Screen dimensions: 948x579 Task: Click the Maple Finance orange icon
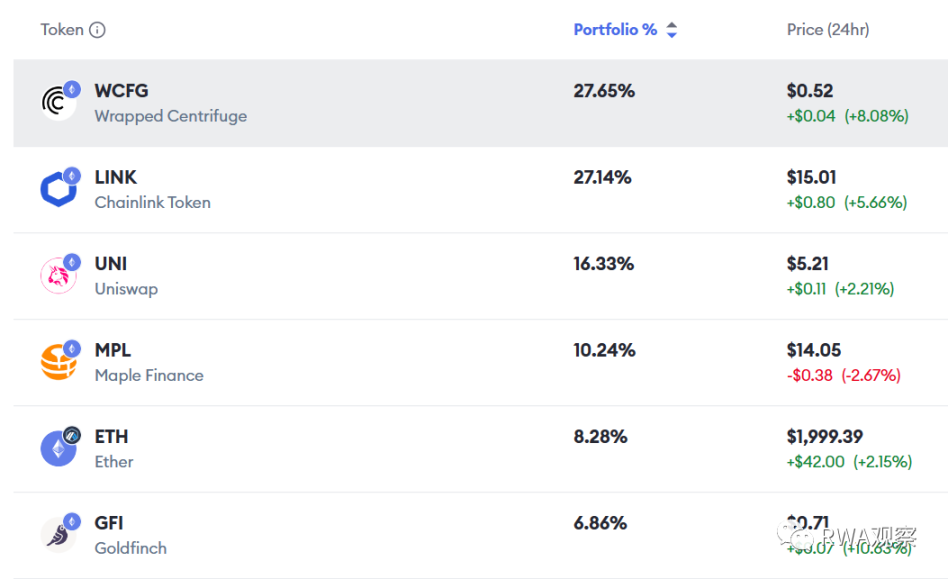[58, 362]
